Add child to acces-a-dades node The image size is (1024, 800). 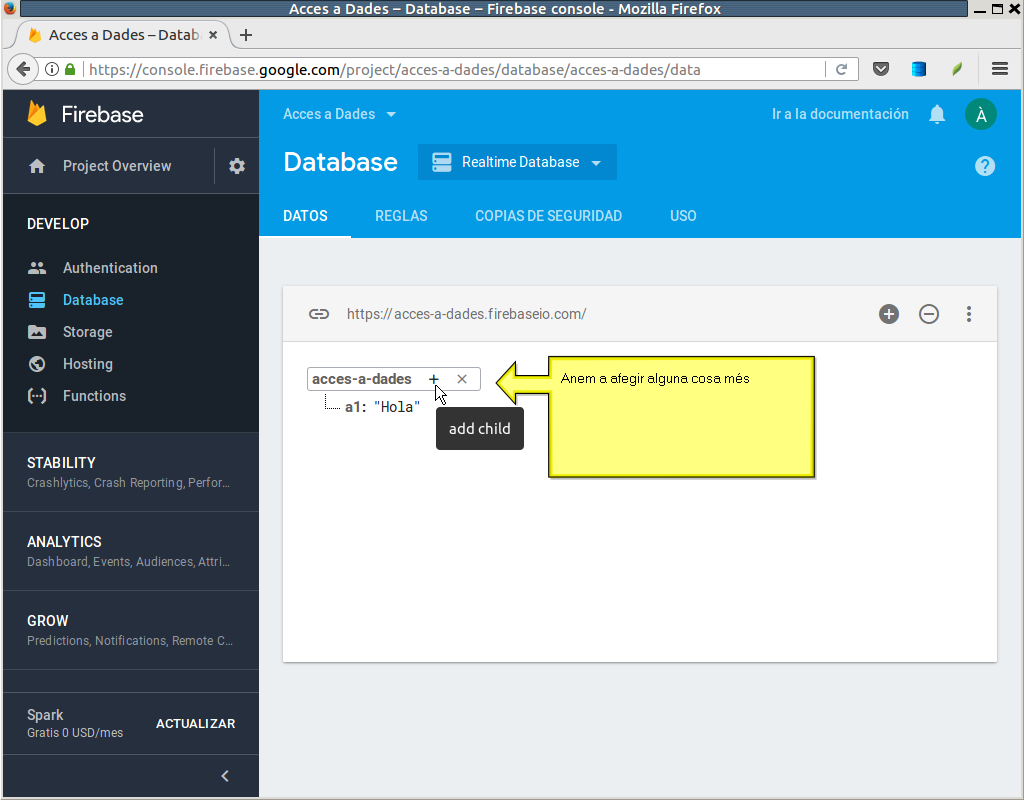pos(434,379)
